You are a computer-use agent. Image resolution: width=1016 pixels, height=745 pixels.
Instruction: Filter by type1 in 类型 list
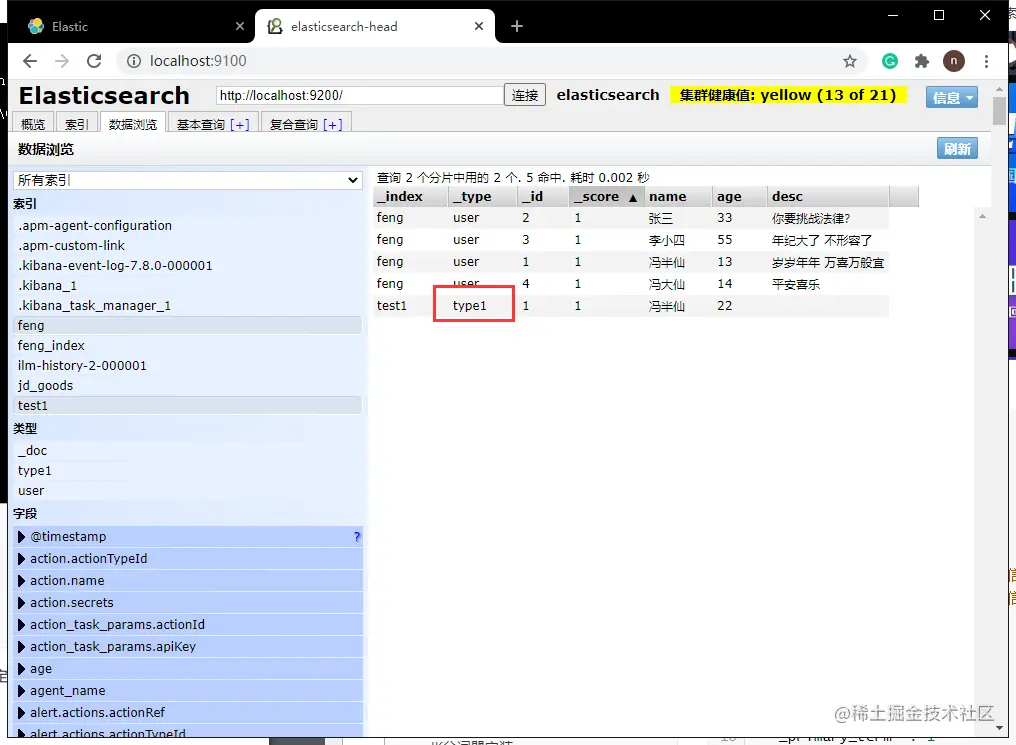tap(187, 470)
